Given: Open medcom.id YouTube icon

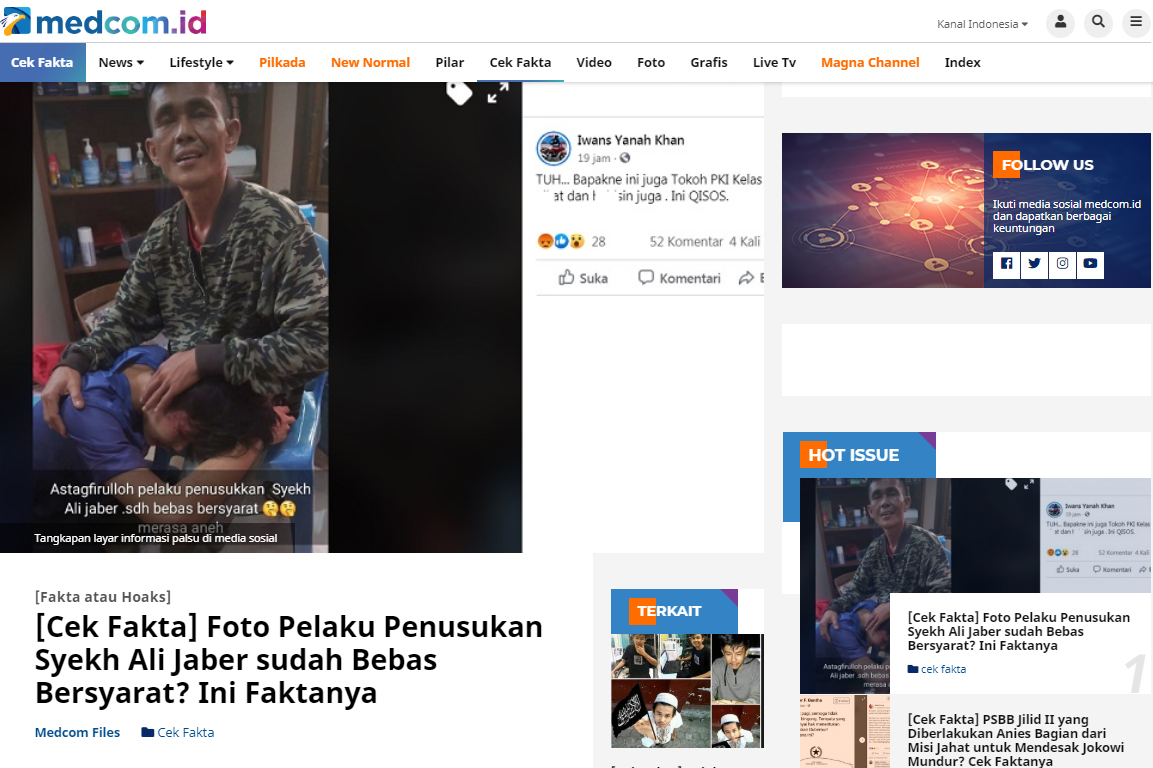Looking at the screenshot, I should coord(1090,263).
